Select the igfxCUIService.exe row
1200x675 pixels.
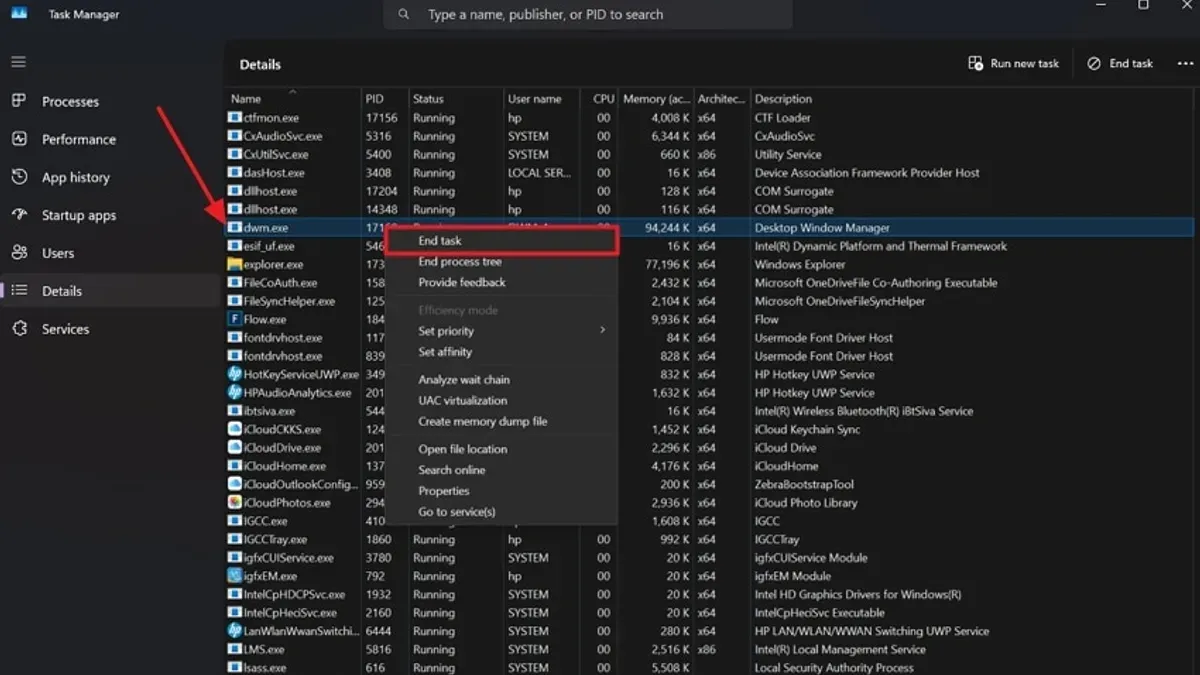click(709, 558)
